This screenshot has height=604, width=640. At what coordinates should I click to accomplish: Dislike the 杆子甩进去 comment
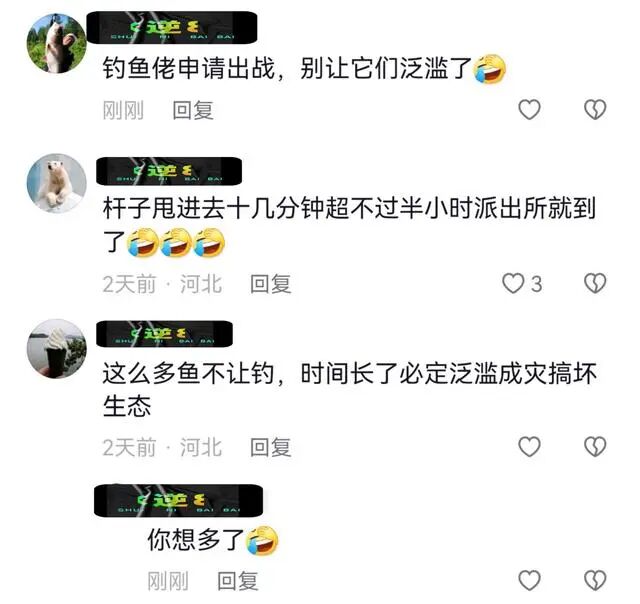[595, 283]
